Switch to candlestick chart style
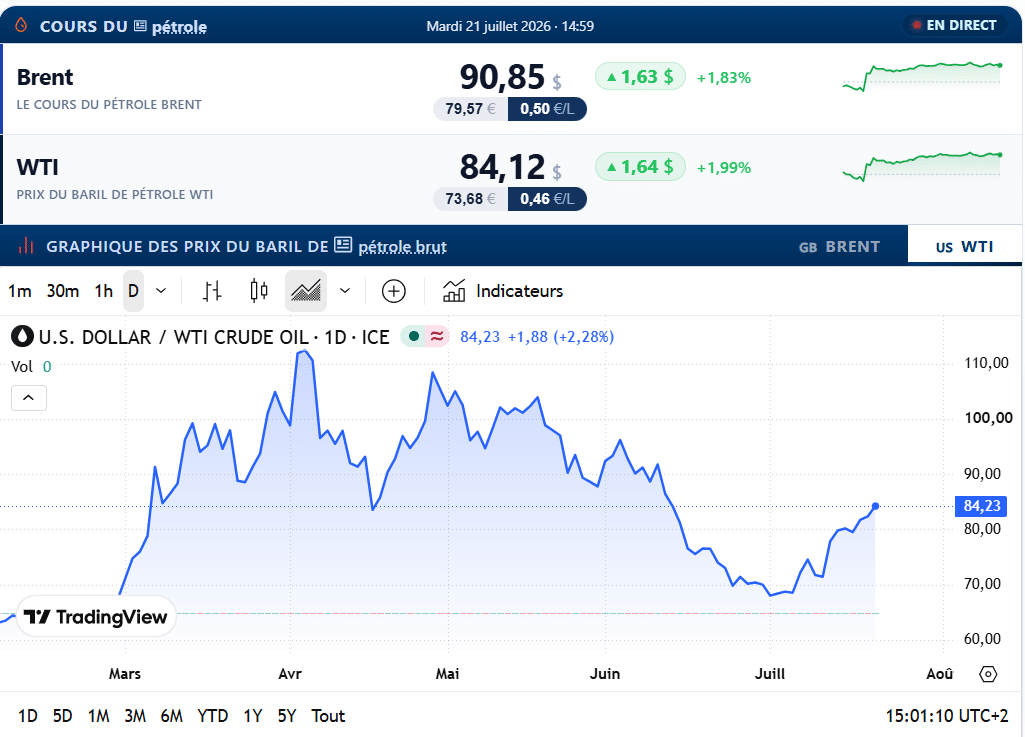The width and height of the screenshot is (1025, 737). pyautogui.click(x=259, y=291)
